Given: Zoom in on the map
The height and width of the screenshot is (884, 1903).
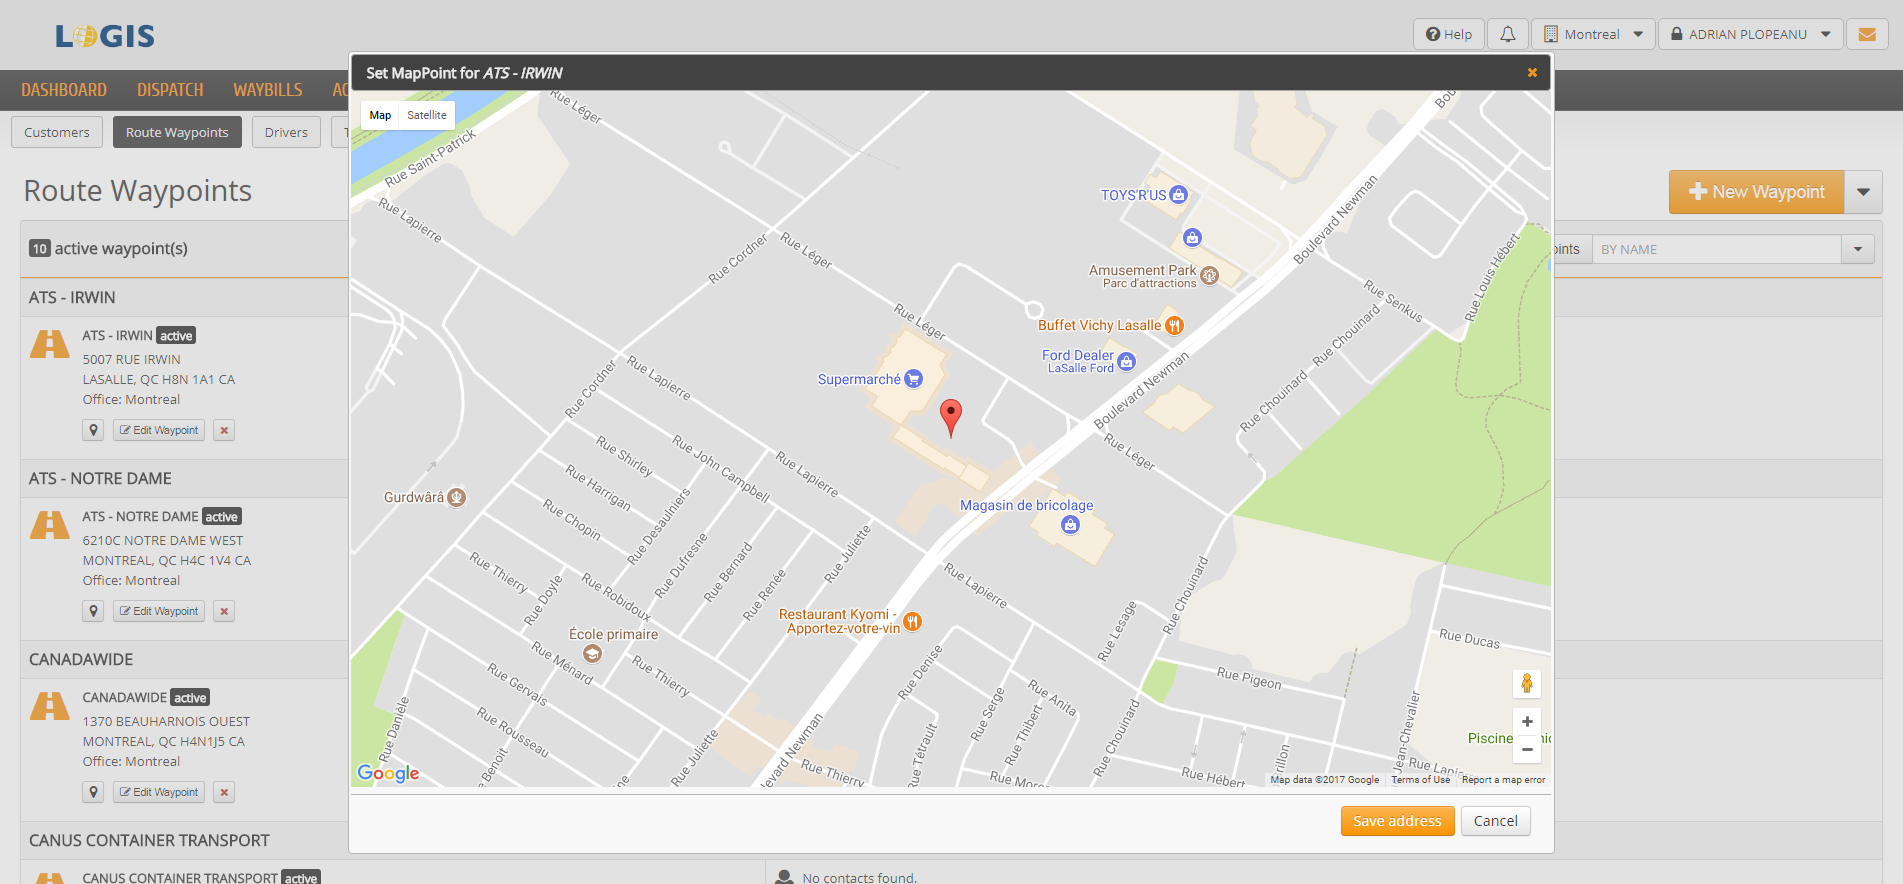Looking at the screenshot, I should [x=1527, y=721].
